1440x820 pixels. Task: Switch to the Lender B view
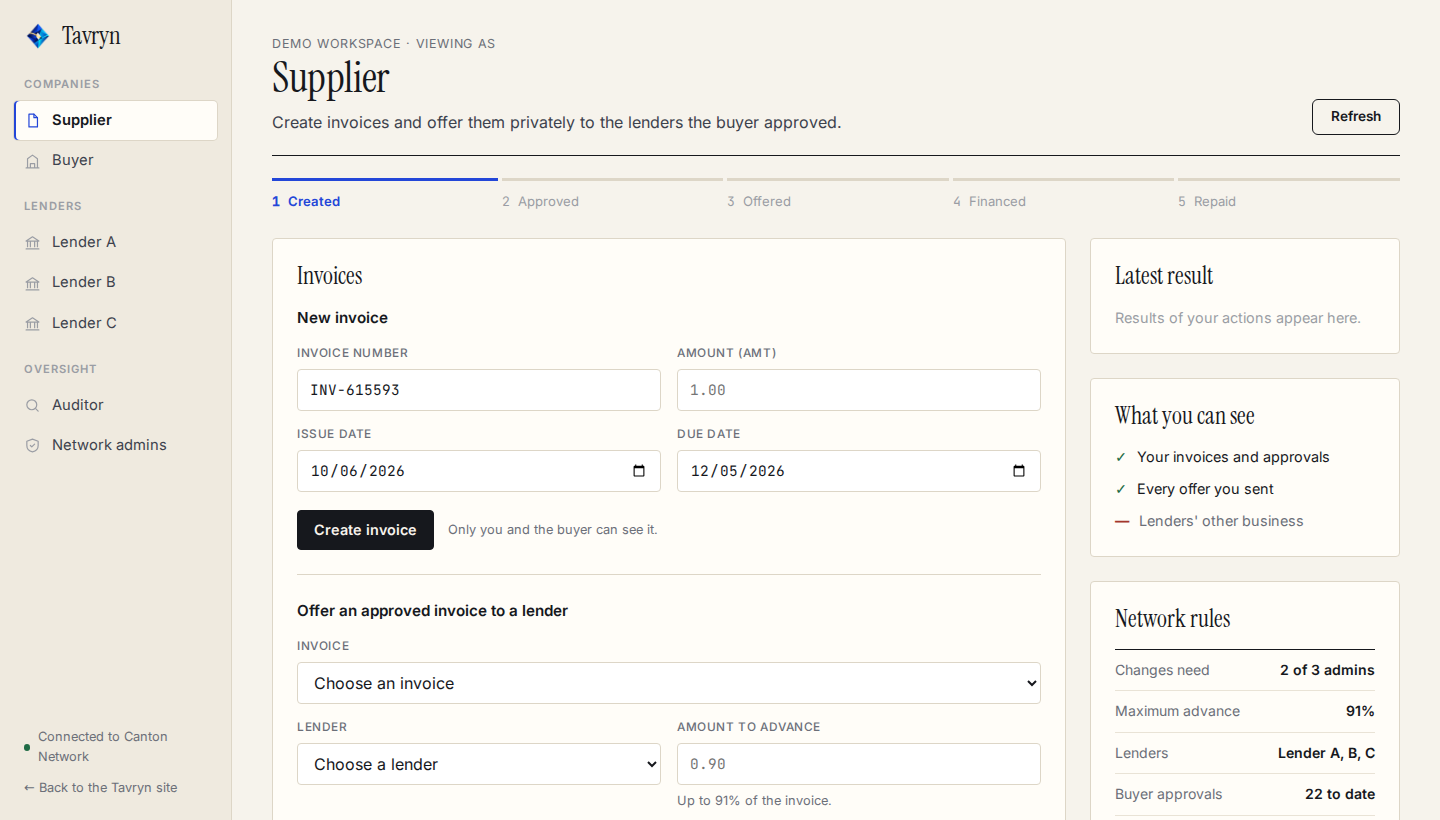(116, 282)
